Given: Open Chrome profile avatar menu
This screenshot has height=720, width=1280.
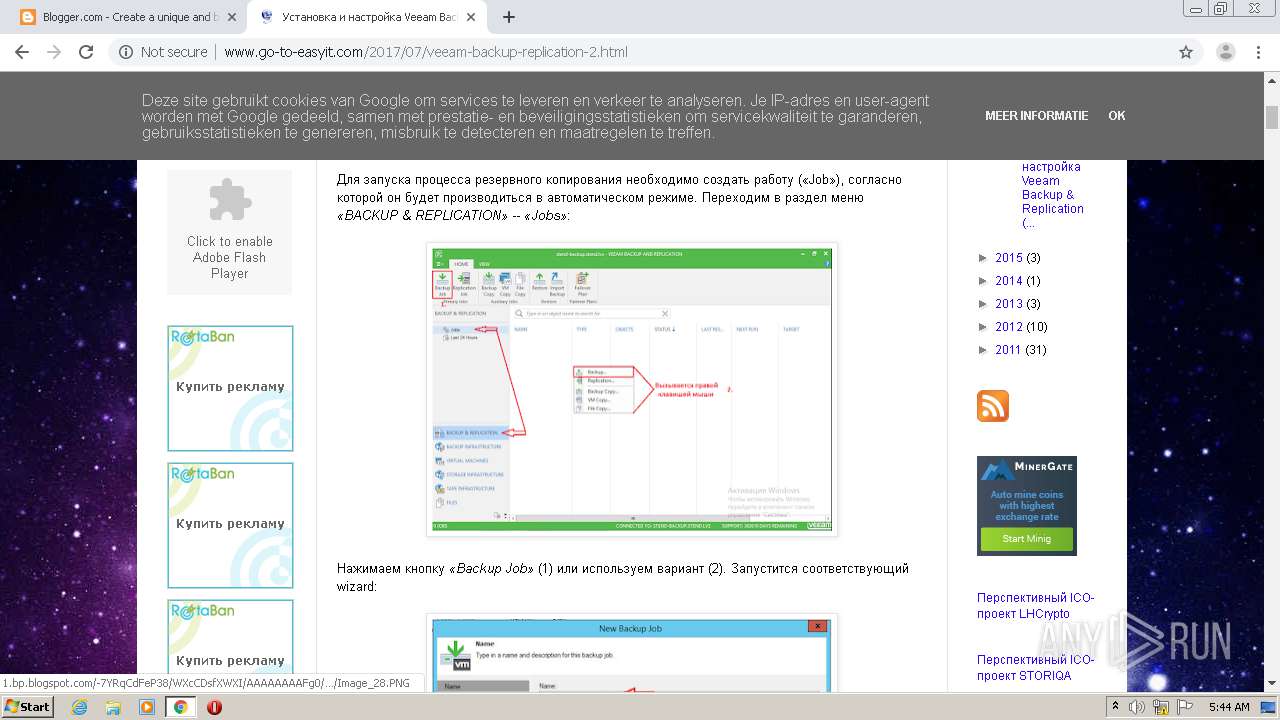Looking at the screenshot, I should 1225,52.
